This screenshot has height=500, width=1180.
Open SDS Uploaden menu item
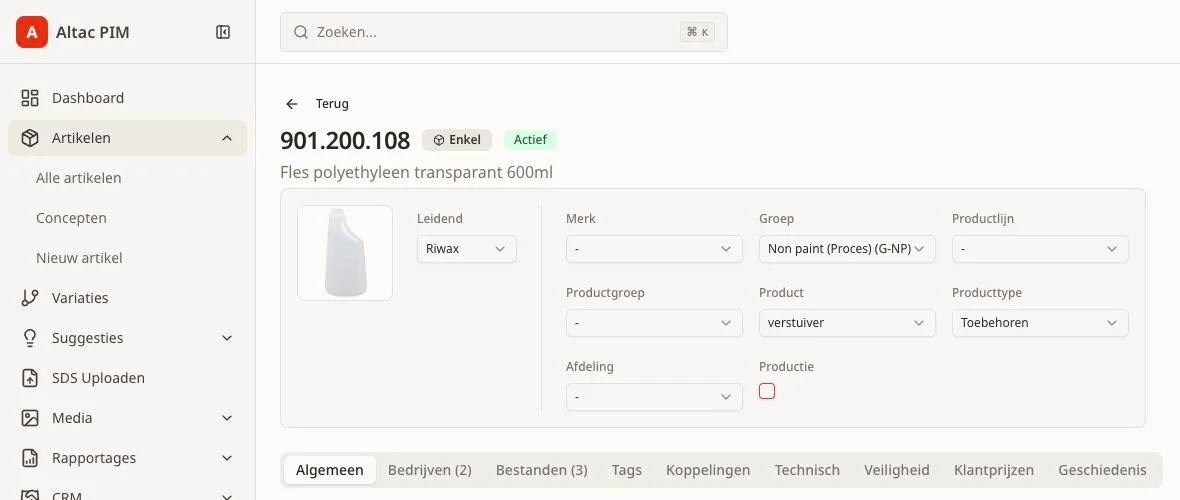[x=128, y=378]
